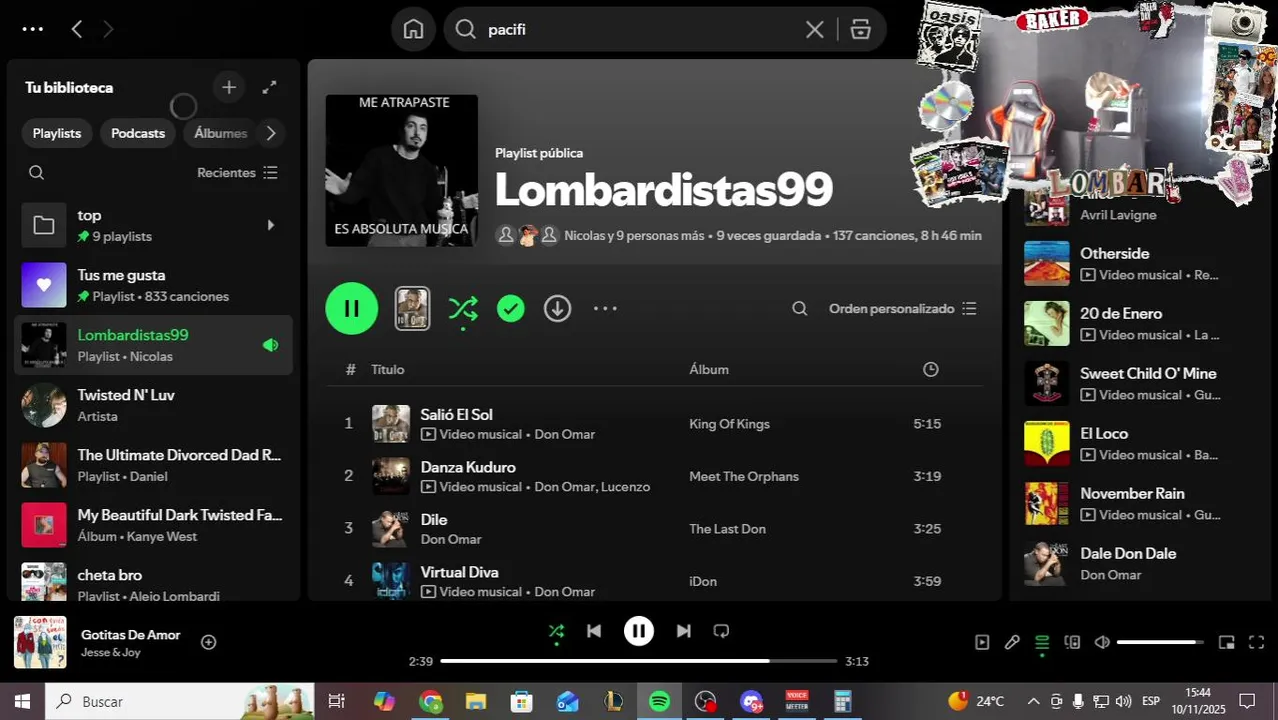
Task: Filter library by Playlists
Action: [x=57, y=133]
